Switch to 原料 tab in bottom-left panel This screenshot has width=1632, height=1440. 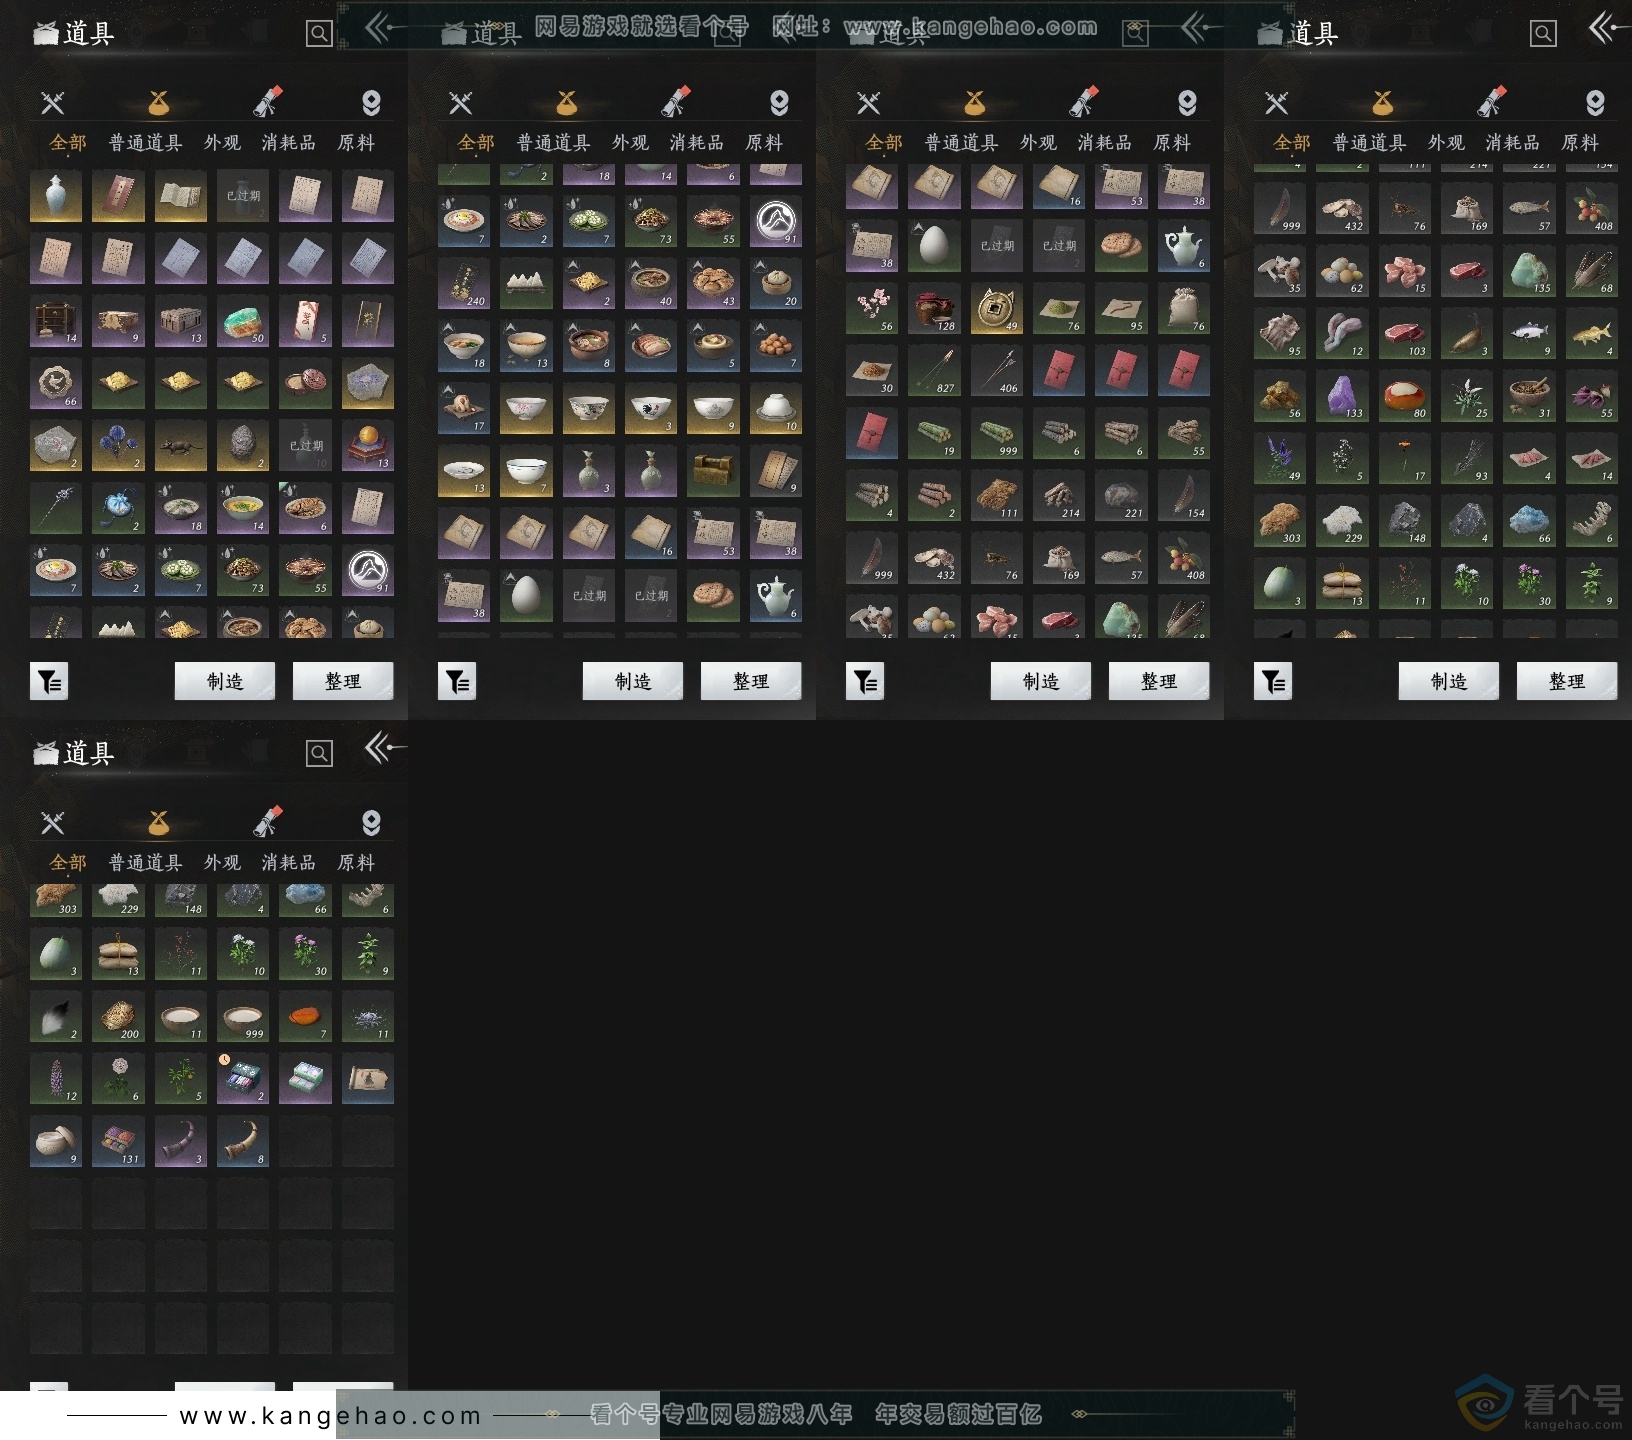(356, 863)
